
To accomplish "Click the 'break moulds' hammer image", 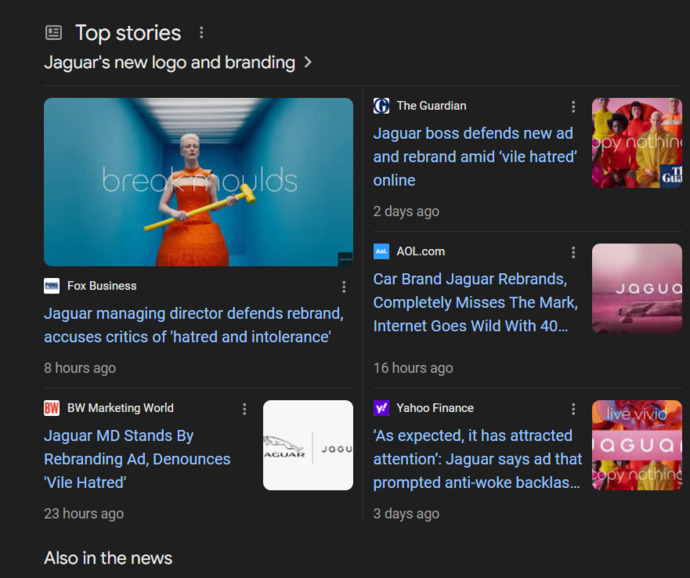I will click(198, 182).
